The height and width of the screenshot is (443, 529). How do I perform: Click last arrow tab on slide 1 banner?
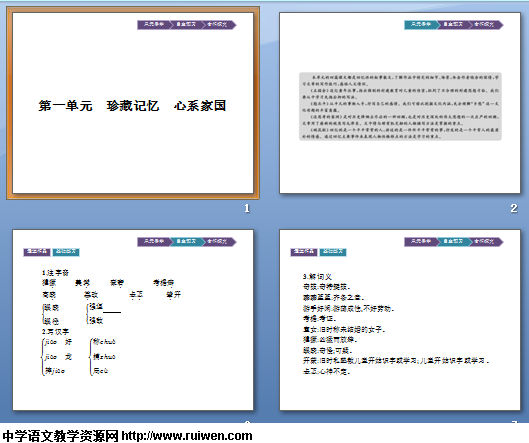tap(219, 25)
